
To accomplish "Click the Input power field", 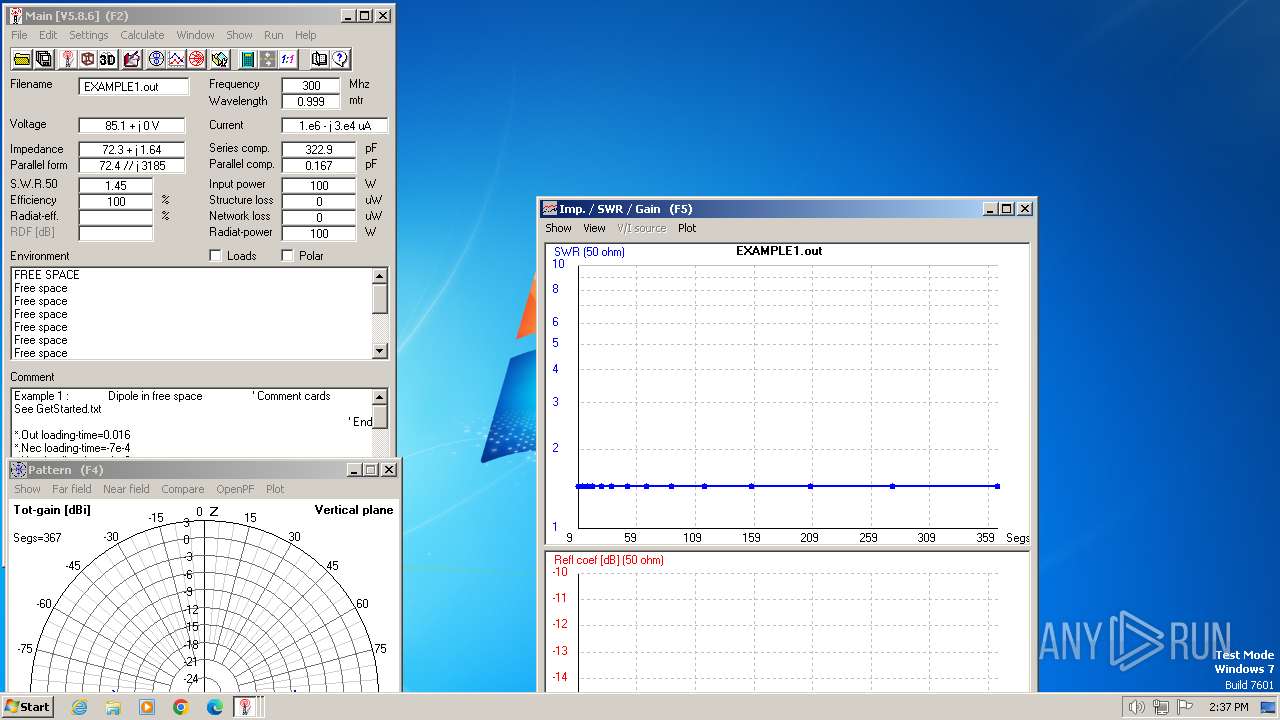I will [x=318, y=186].
